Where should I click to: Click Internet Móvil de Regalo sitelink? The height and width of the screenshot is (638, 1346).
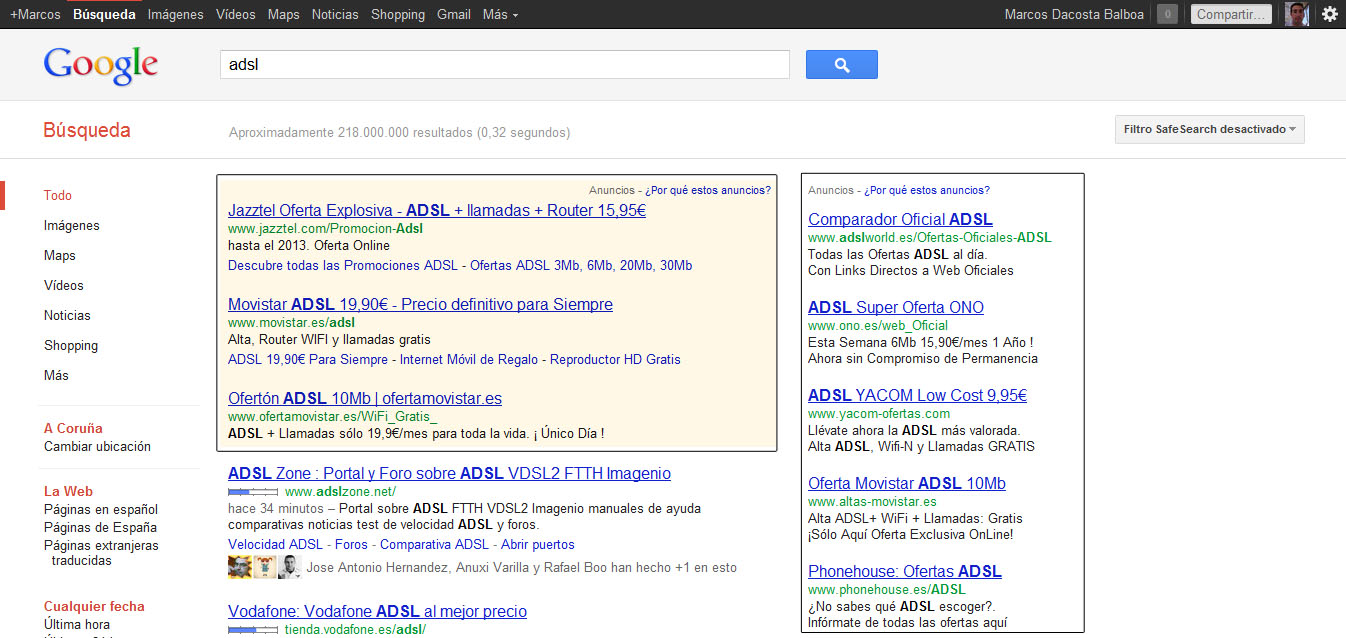(469, 359)
